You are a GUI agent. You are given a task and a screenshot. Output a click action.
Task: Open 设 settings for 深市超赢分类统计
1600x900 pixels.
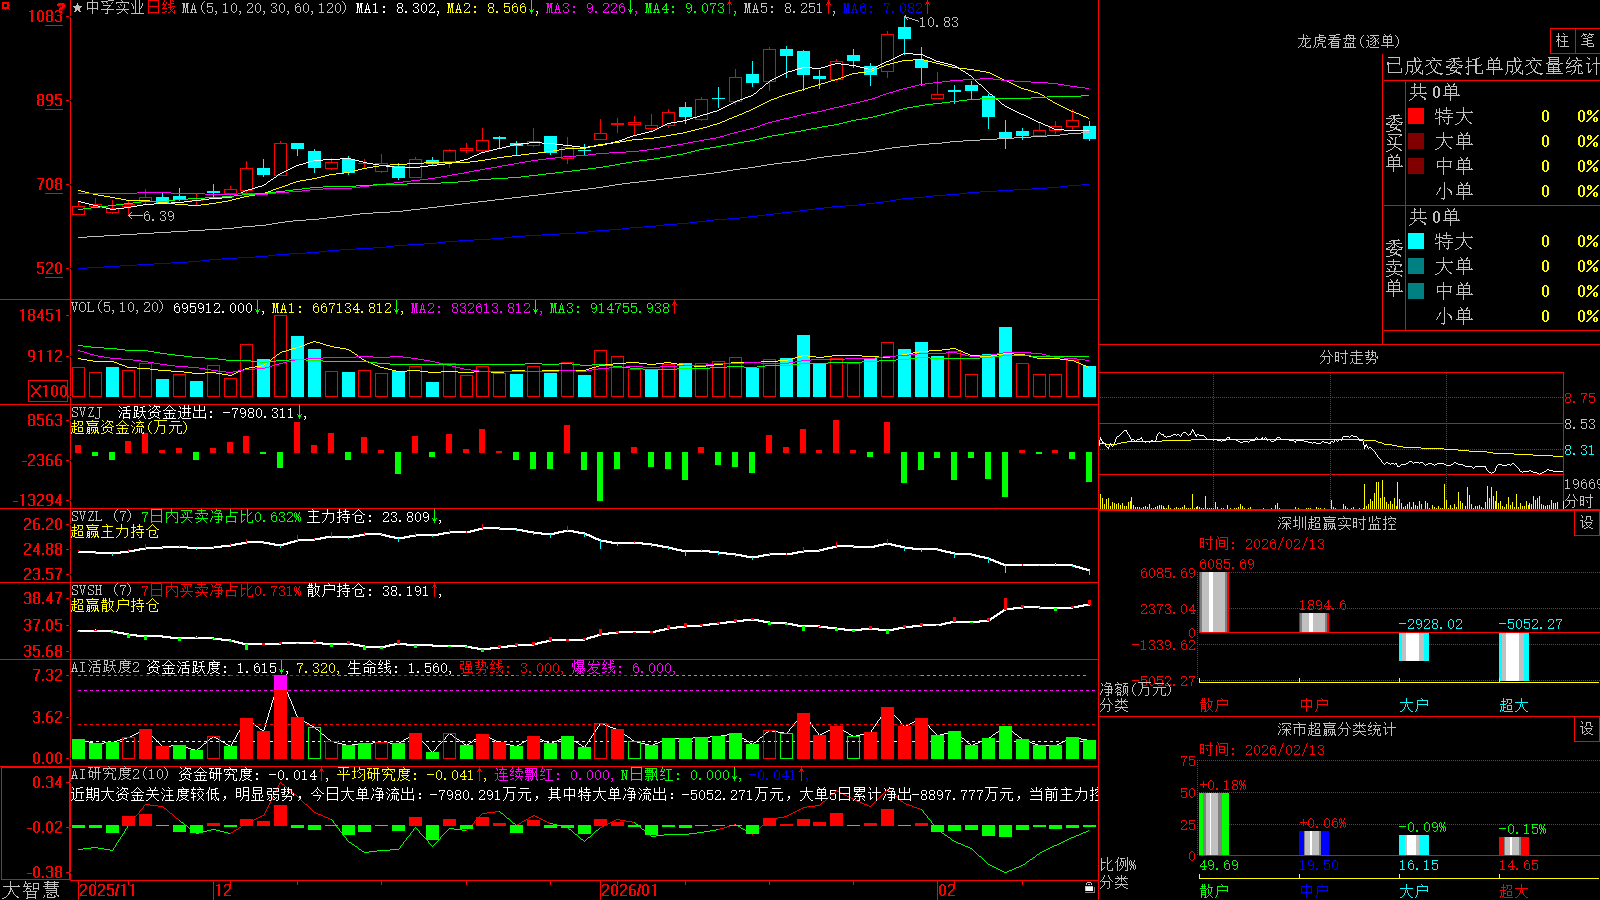[x=1587, y=729]
